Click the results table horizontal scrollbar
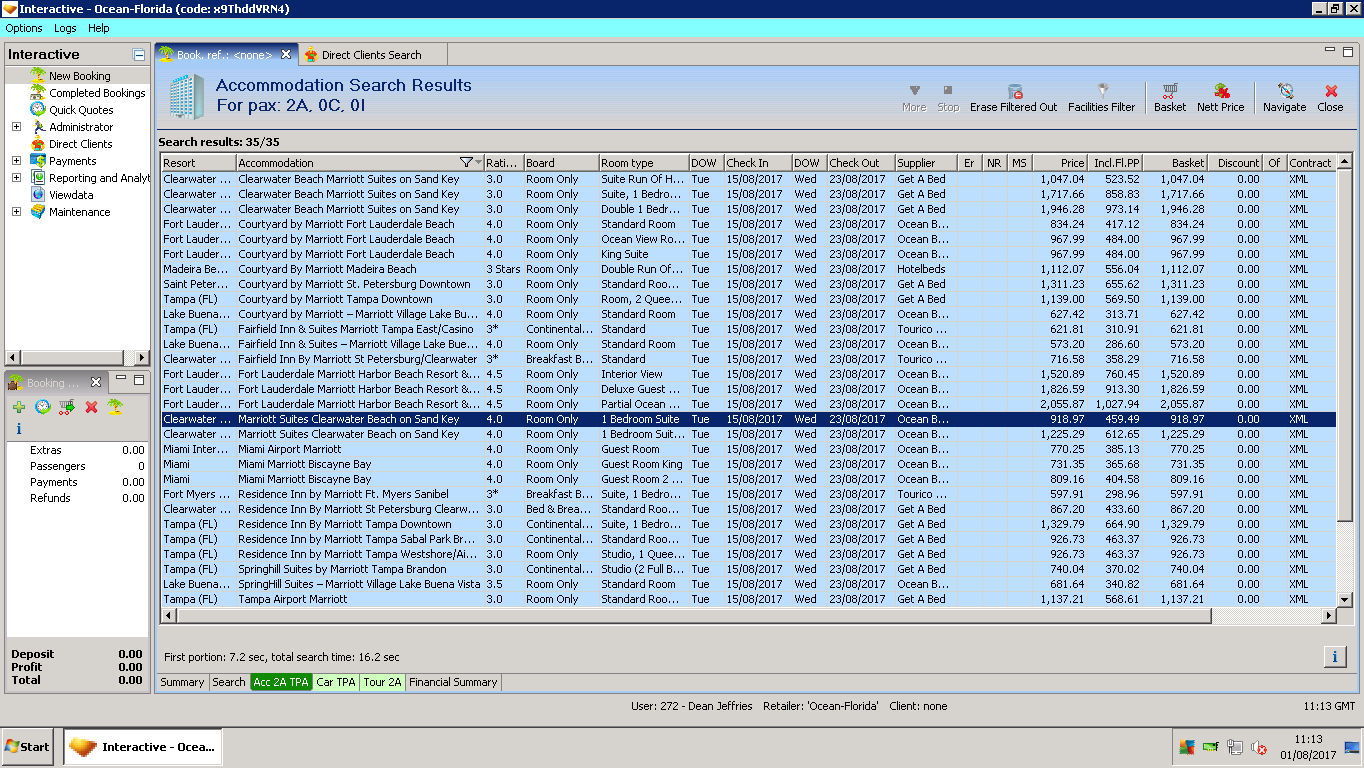The image size is (1364, 768). click(x=749, y=616)
